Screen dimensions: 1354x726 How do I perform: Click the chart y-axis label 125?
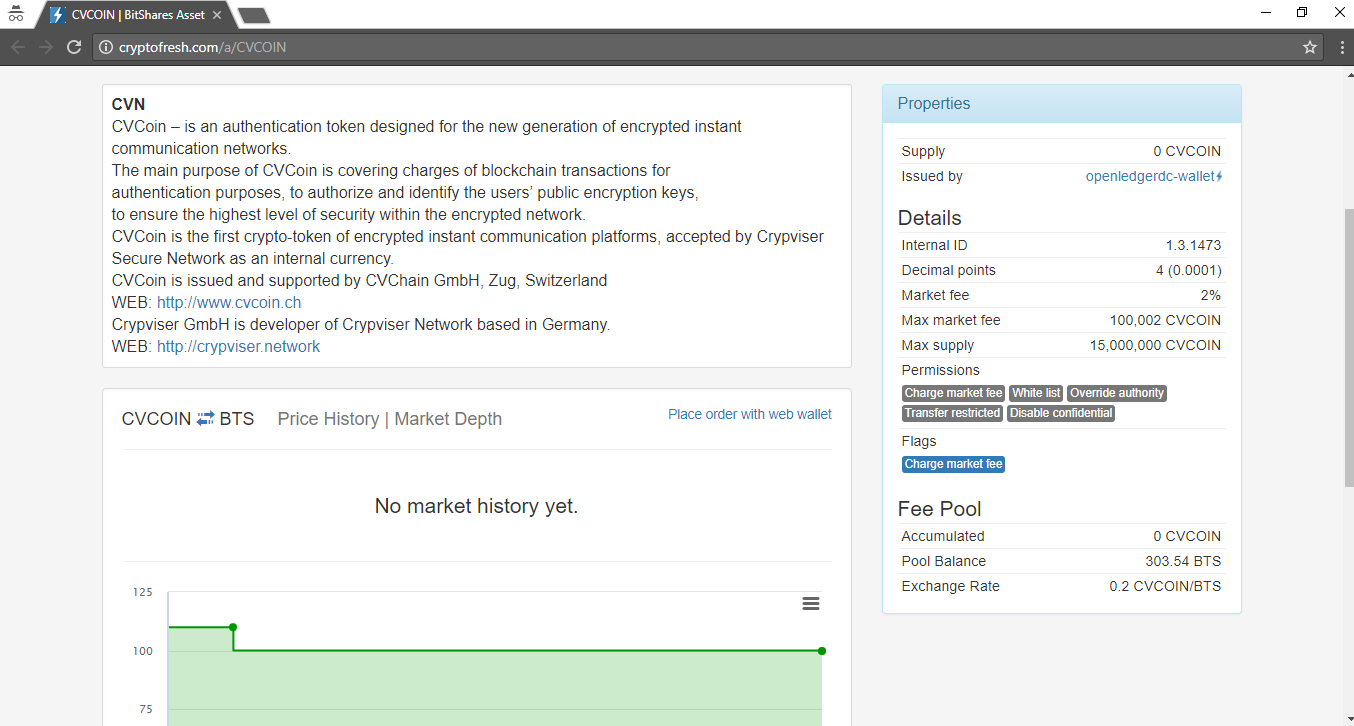[x=142, y=592]
